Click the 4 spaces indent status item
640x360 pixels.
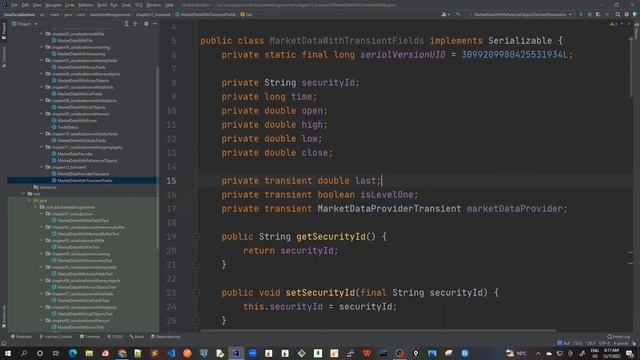tap(620, 344)
